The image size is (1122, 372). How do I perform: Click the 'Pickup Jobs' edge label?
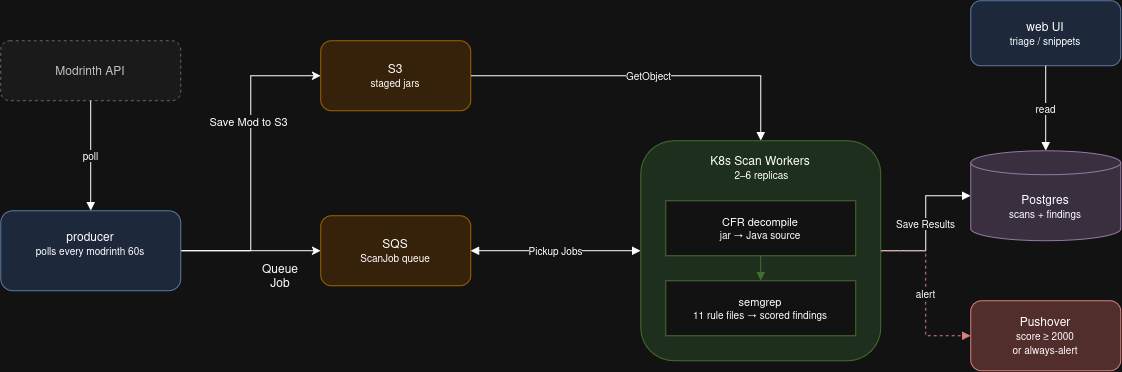tap(555, 251)
